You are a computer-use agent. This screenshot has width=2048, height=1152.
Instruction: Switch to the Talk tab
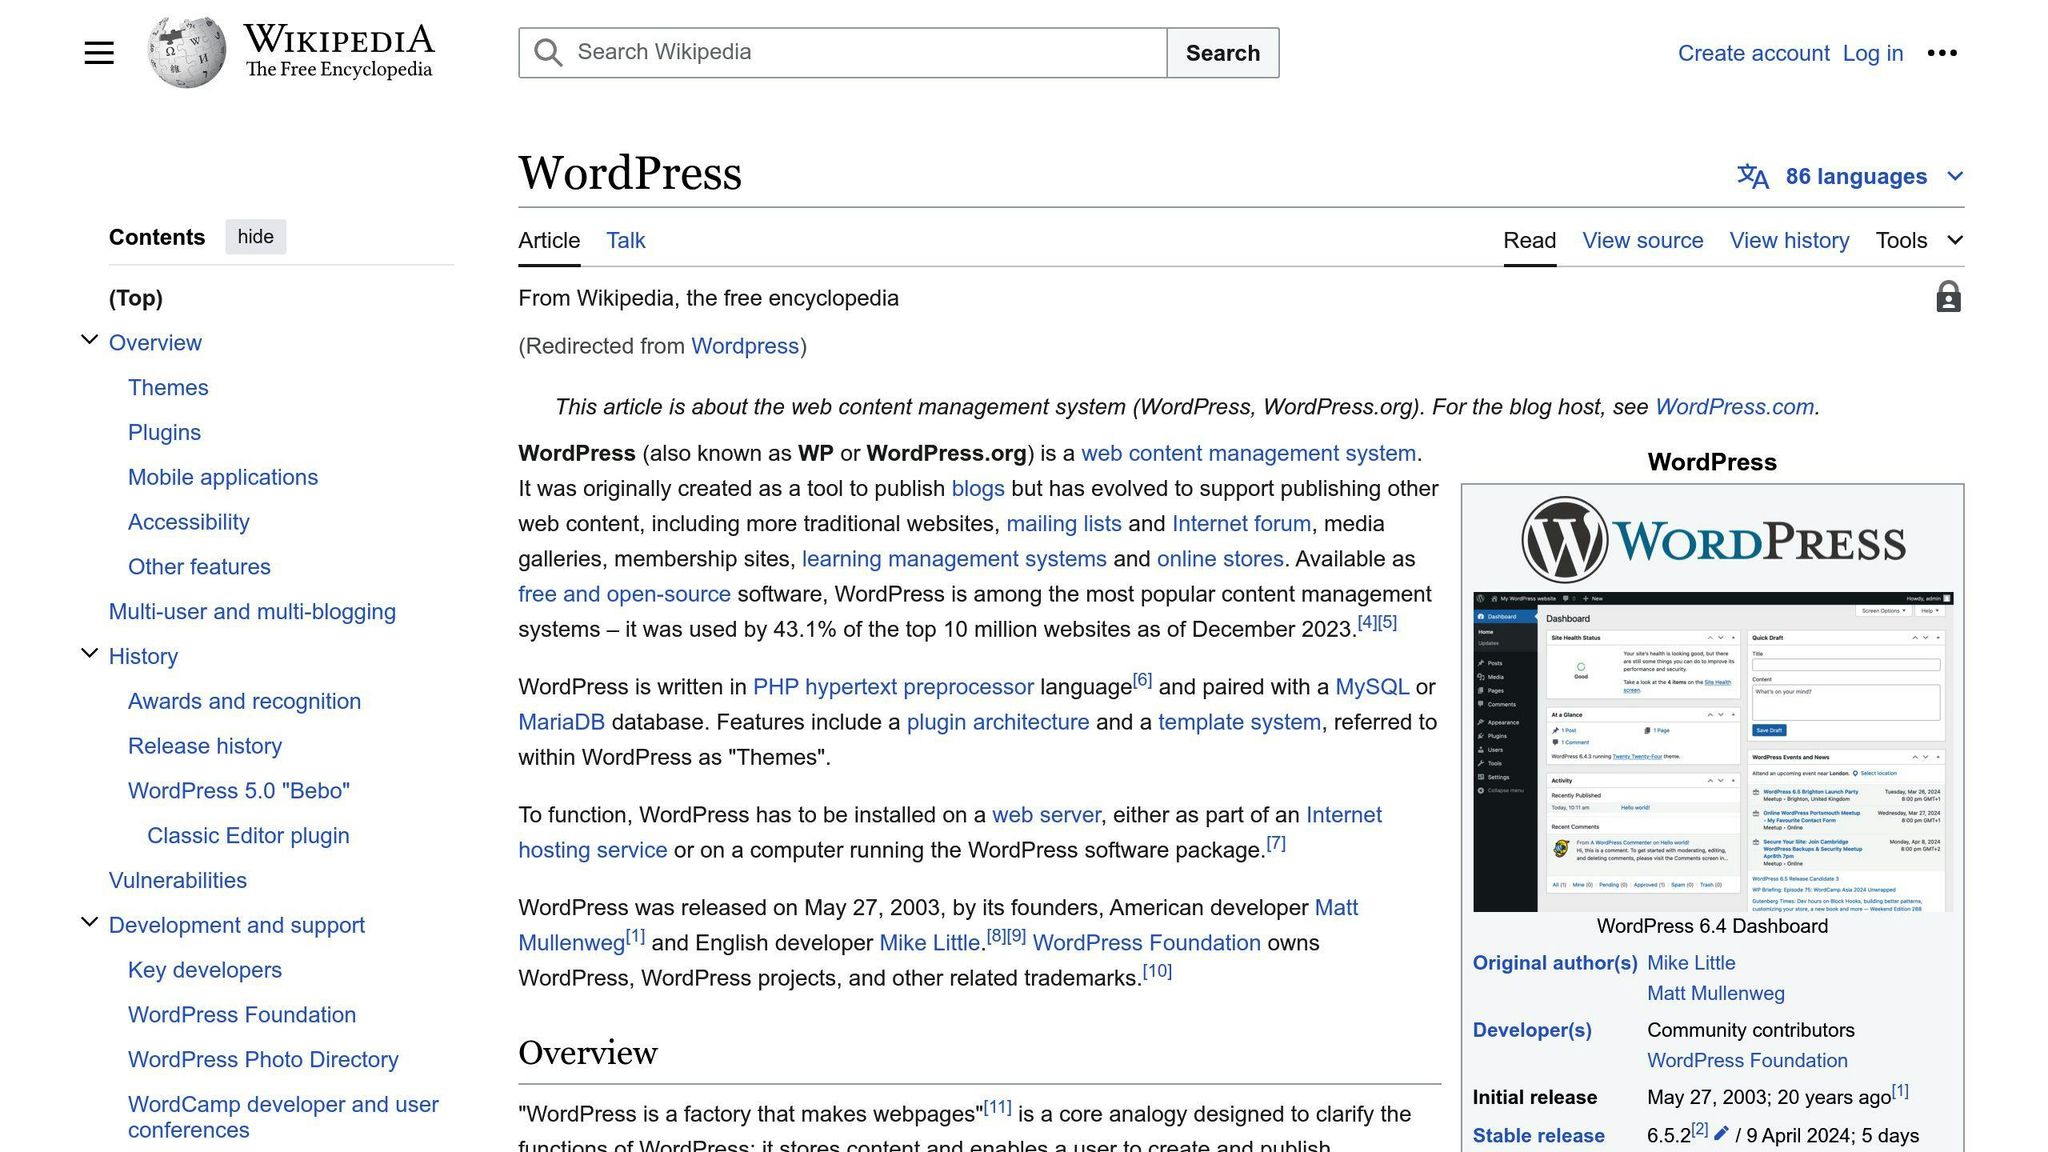click(626, 240)
